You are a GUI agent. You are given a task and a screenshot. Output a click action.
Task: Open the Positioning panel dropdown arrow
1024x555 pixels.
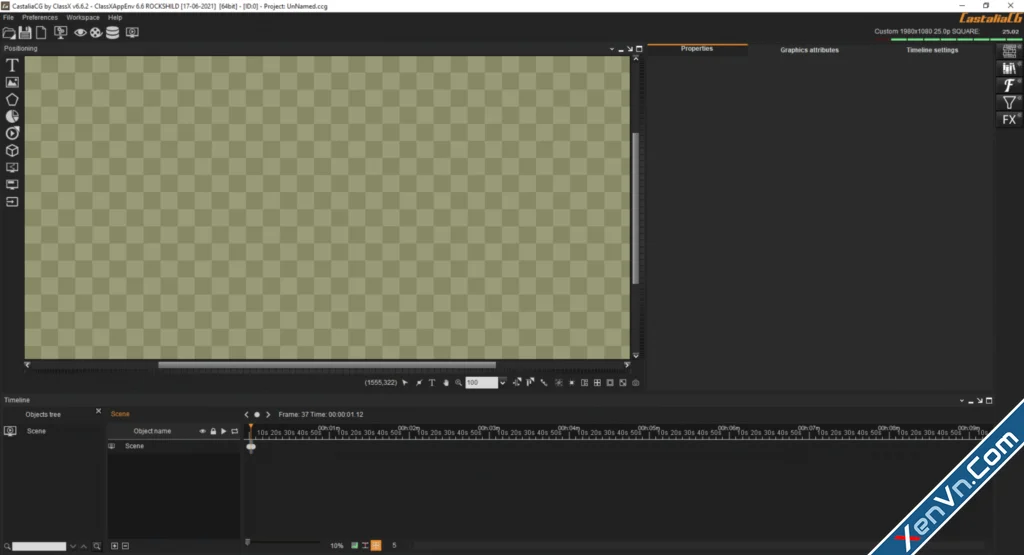tap(611, 49)
